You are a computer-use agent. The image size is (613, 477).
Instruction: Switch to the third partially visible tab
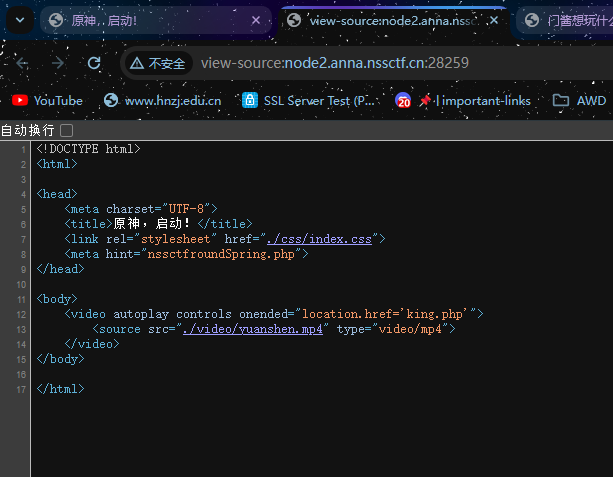[565, 20]
